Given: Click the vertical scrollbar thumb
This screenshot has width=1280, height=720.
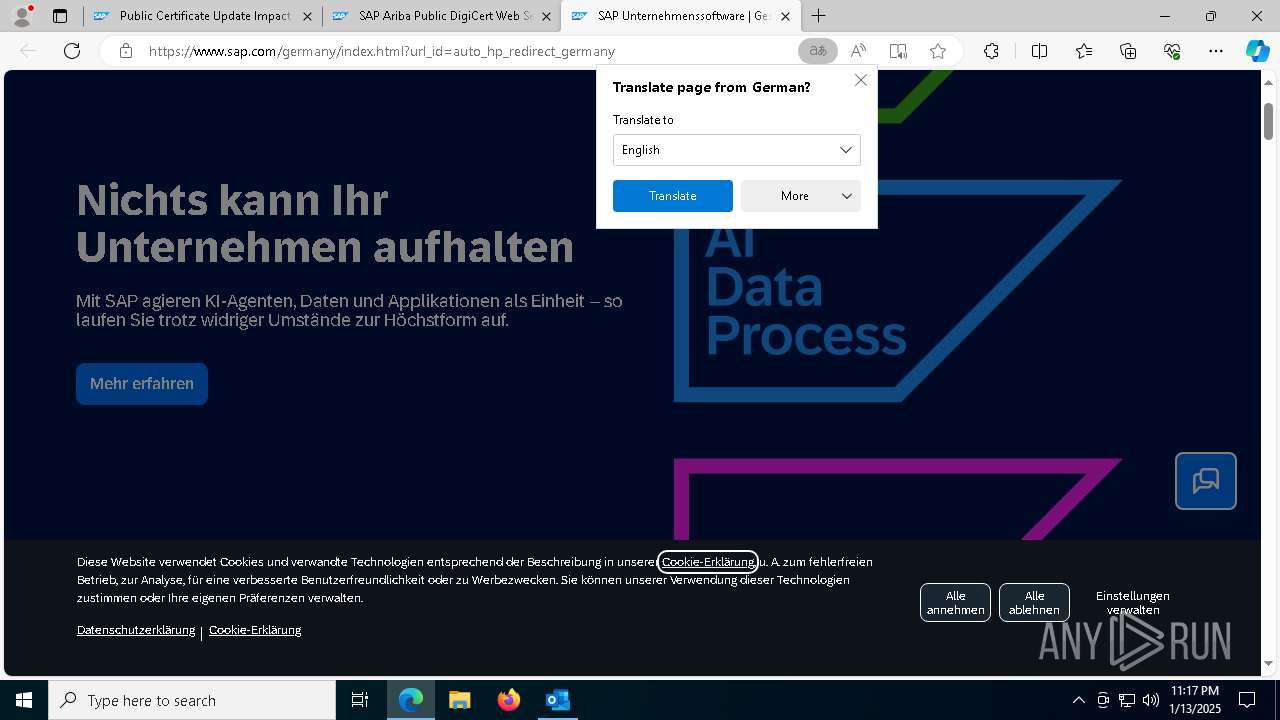Looking at the screenshot, I should [x=1269, y=121].
